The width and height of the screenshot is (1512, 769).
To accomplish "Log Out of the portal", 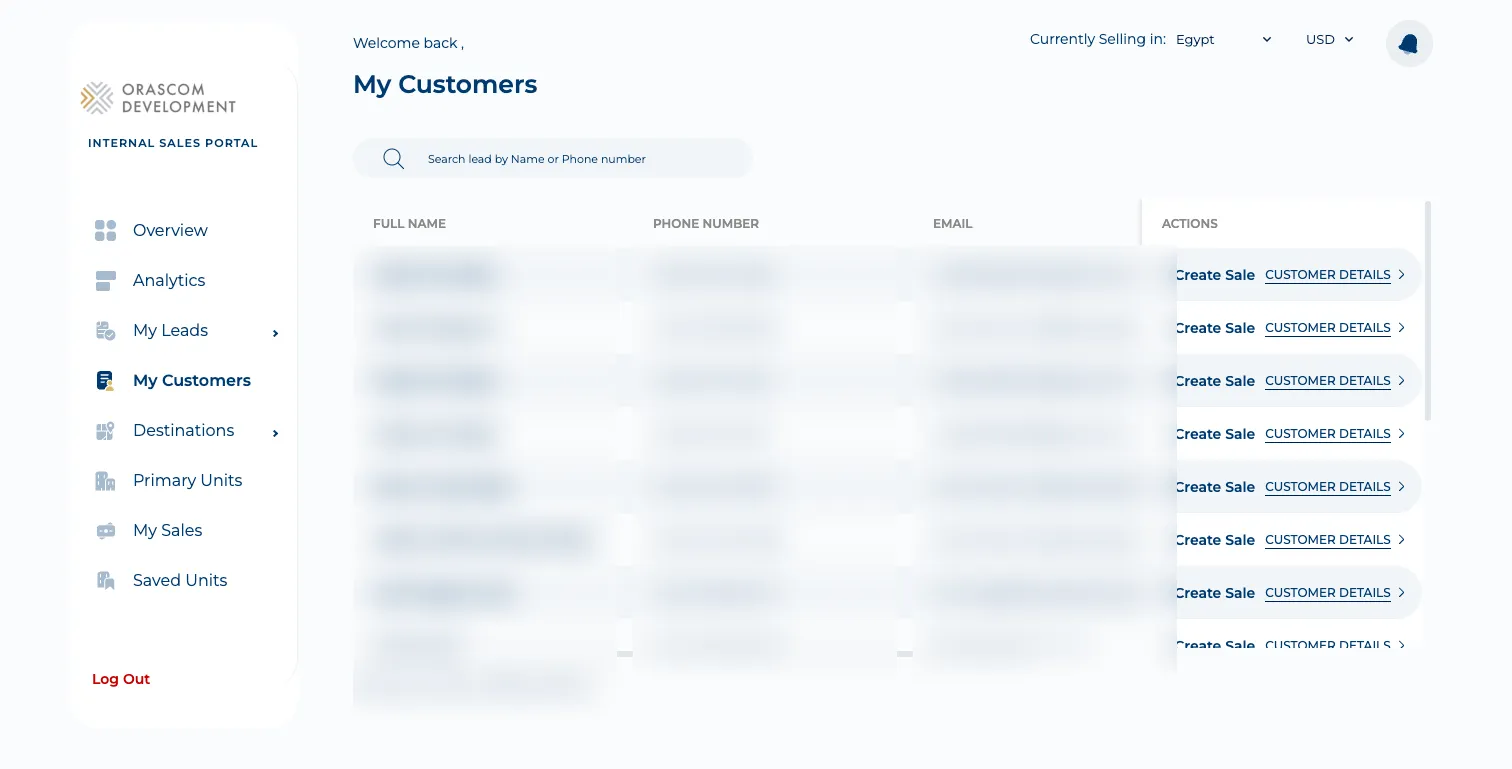I will 121,679.
